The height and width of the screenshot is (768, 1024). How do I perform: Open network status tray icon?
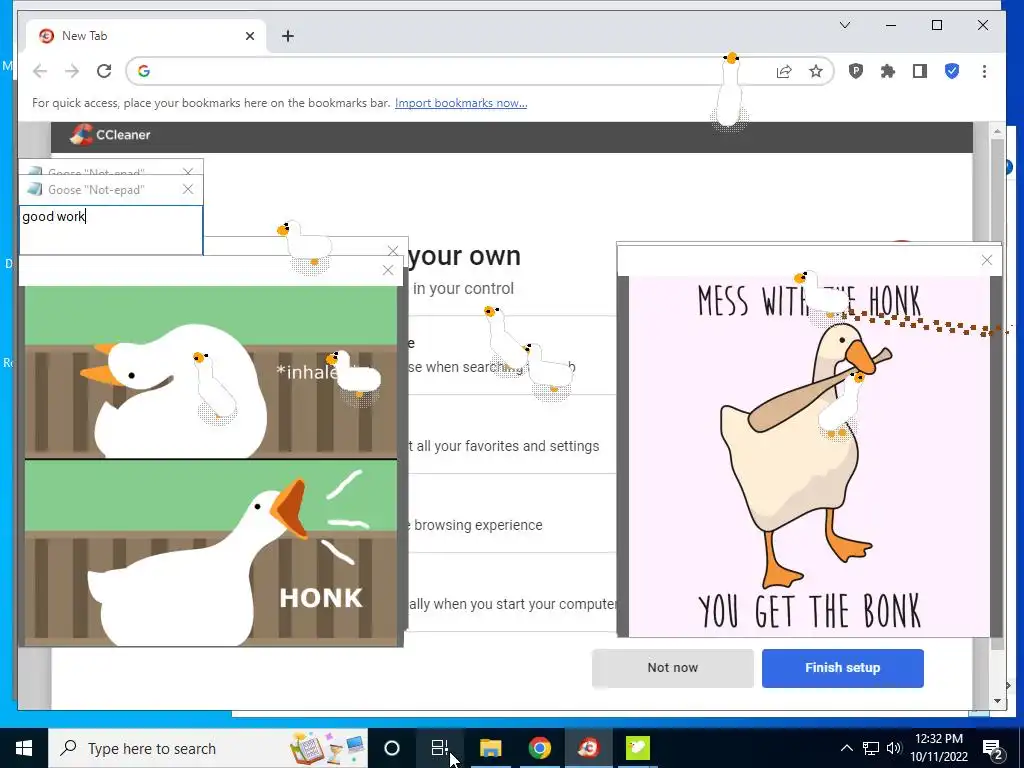tap(871, 748)
